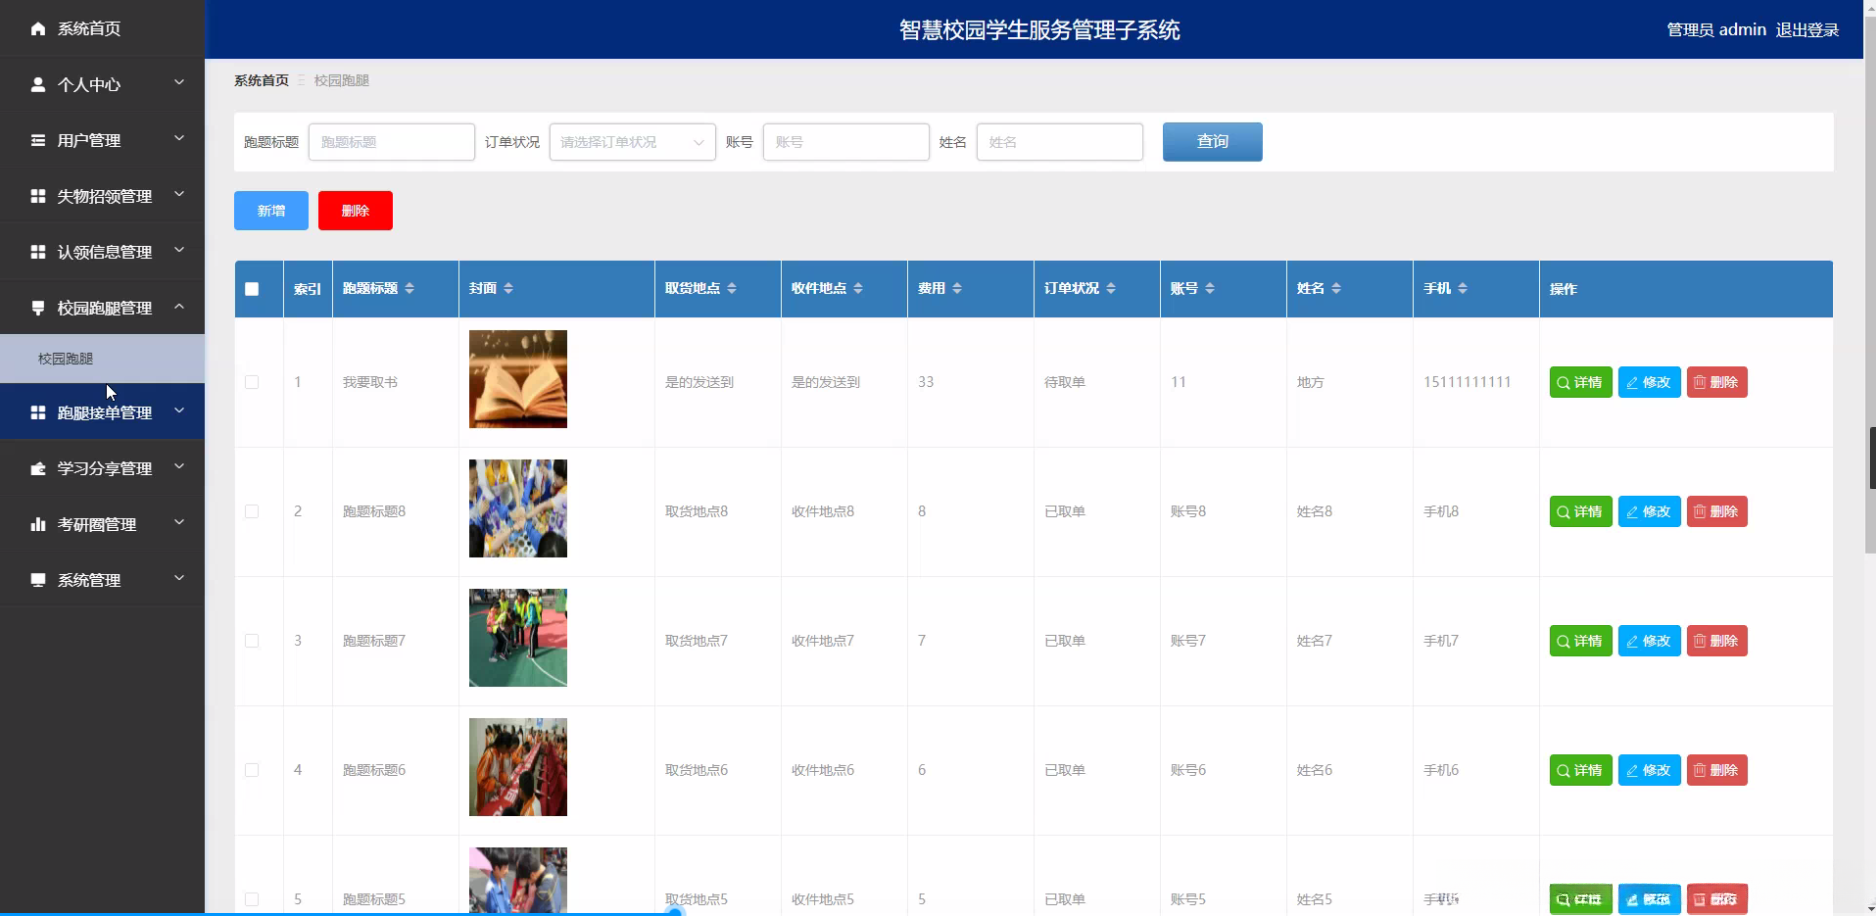Open the 考研圈管理 sidebar menu
The width and height of the screenshot is (1876, 916).
point(102,524)
